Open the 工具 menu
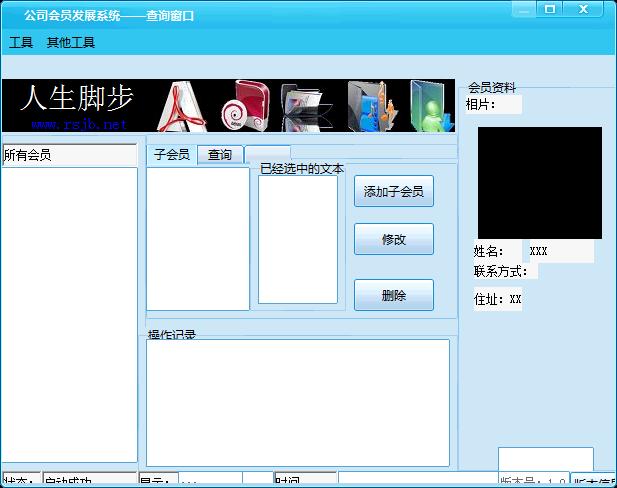617x488 pixels. (x=21, y=42)
